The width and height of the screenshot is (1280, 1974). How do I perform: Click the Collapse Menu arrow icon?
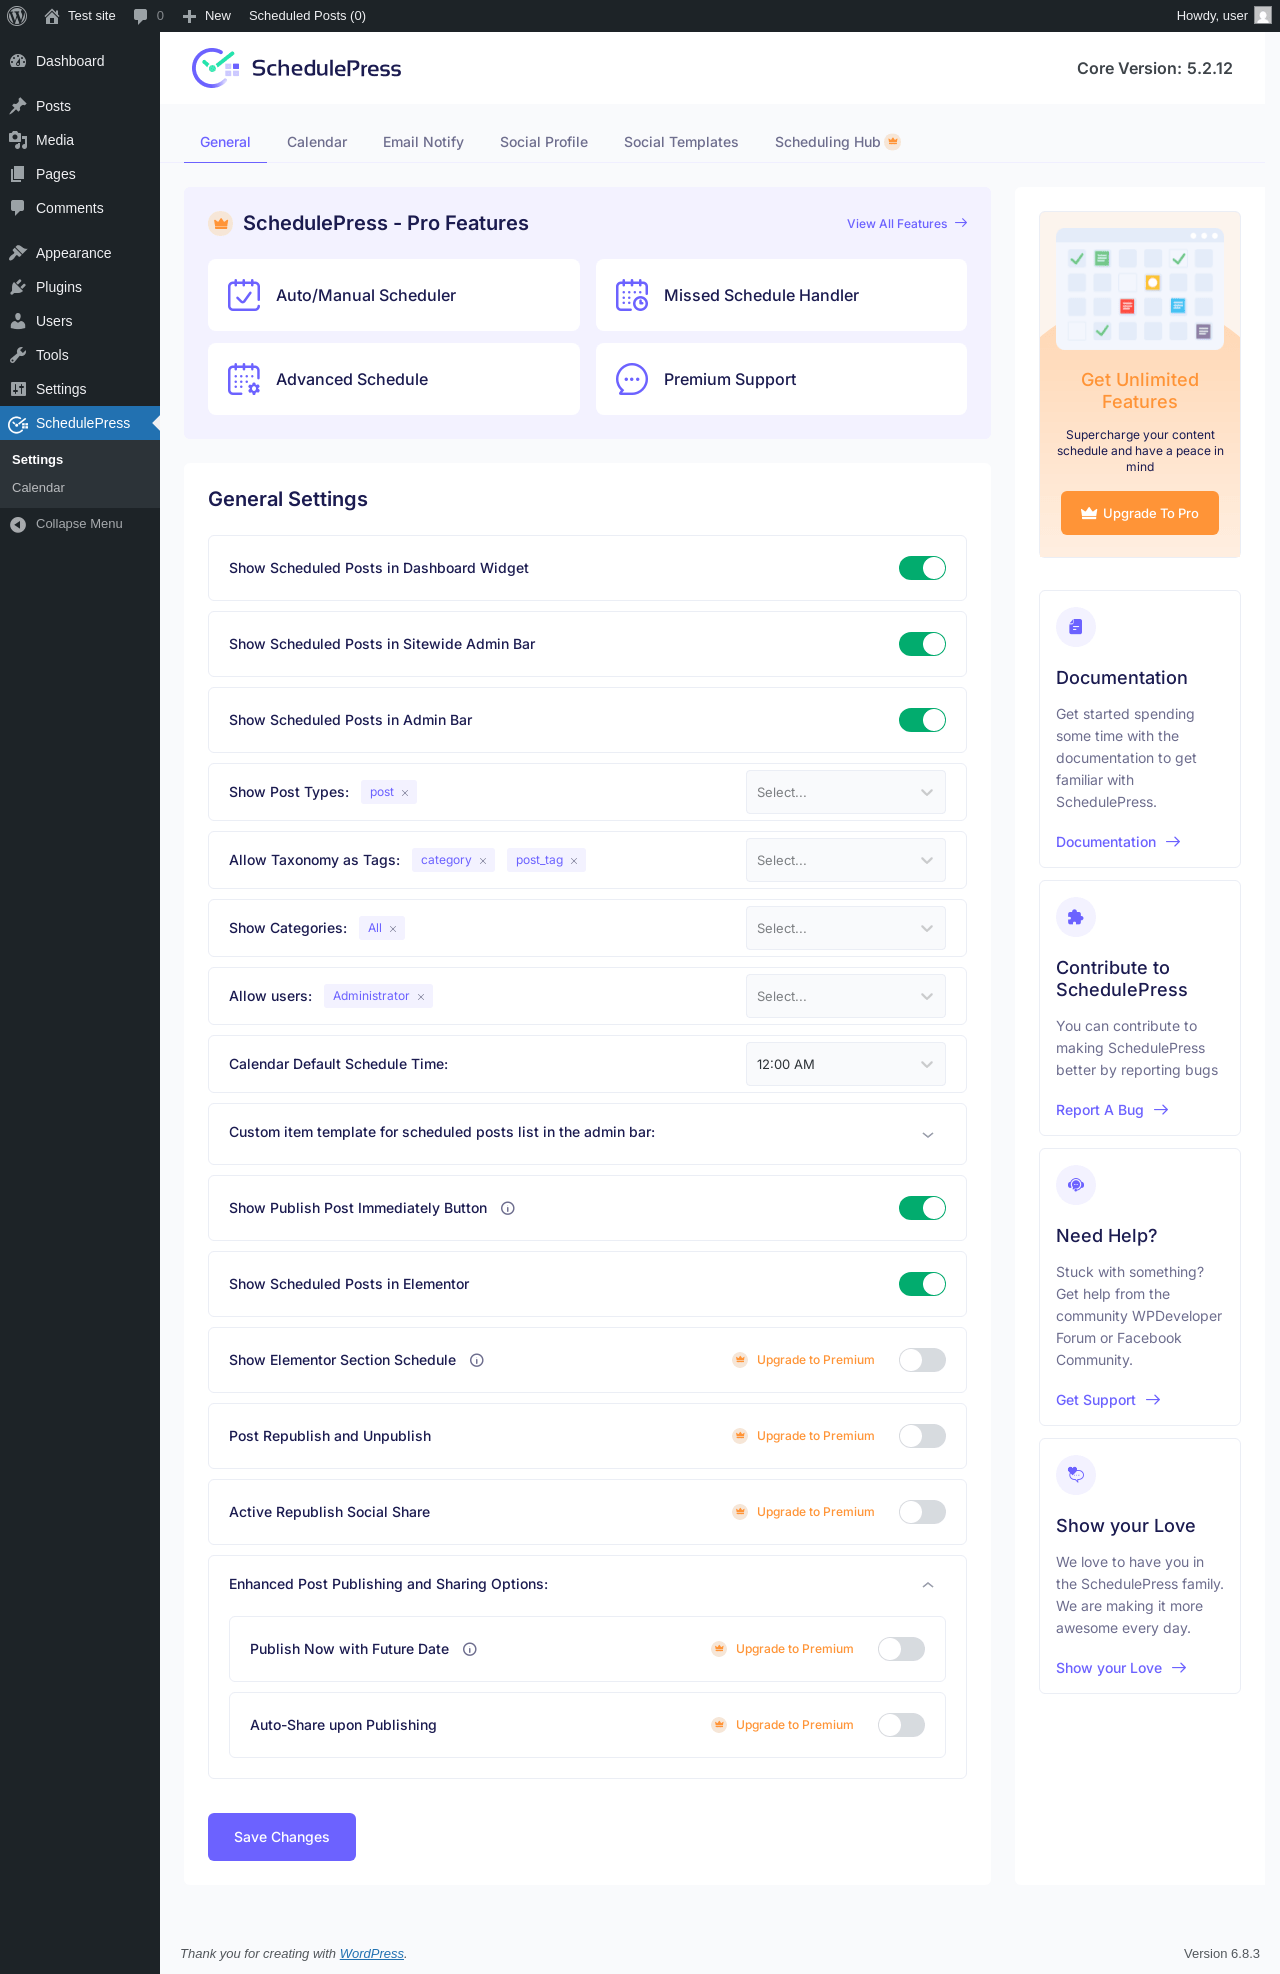click(18, 524)
